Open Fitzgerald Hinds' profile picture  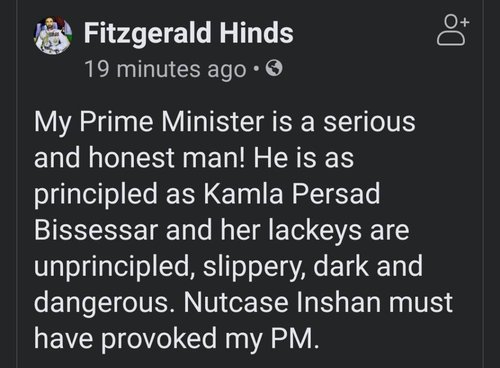pyautogui.click(x=53, y=35)
